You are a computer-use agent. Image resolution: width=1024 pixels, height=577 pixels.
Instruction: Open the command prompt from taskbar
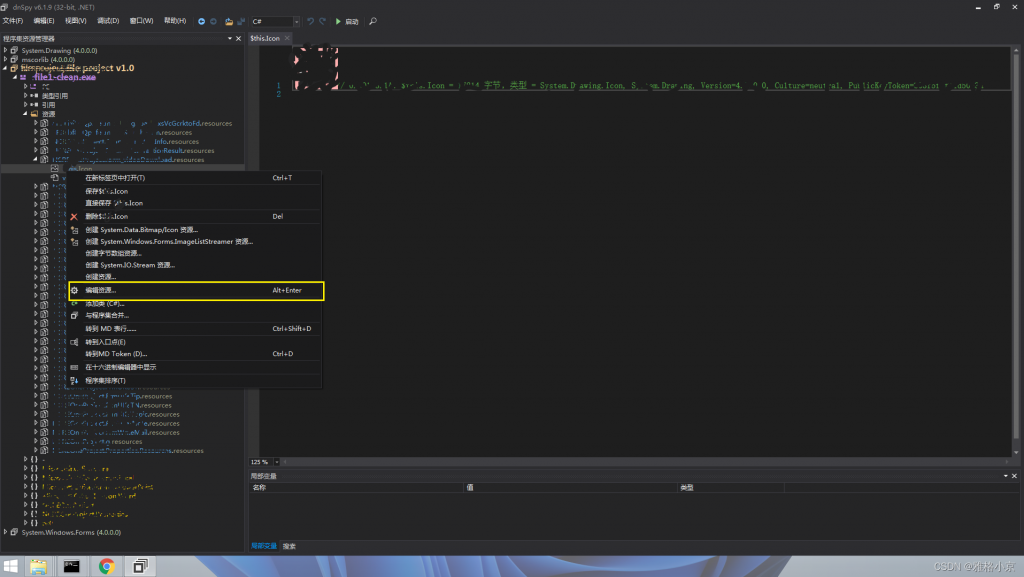pos(72,567)
